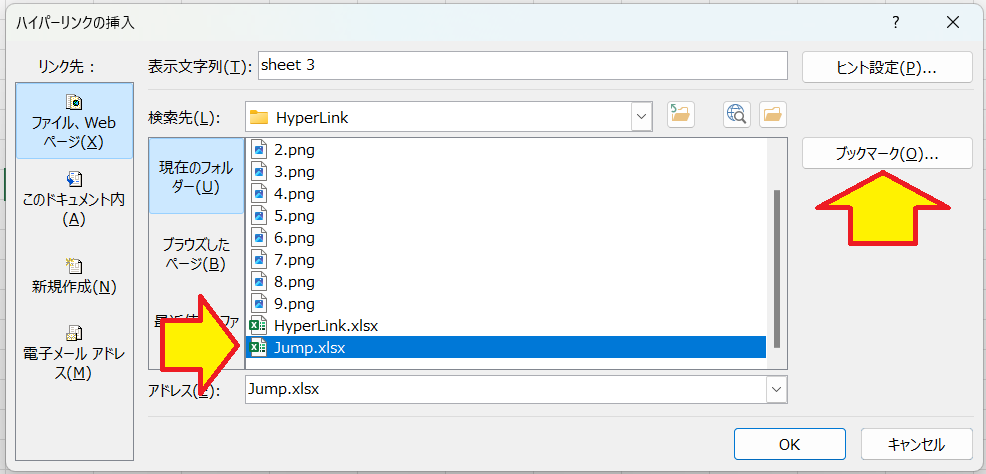
Task: Select HyperLink.xlsx in file list
Action: tap(325, 326)
